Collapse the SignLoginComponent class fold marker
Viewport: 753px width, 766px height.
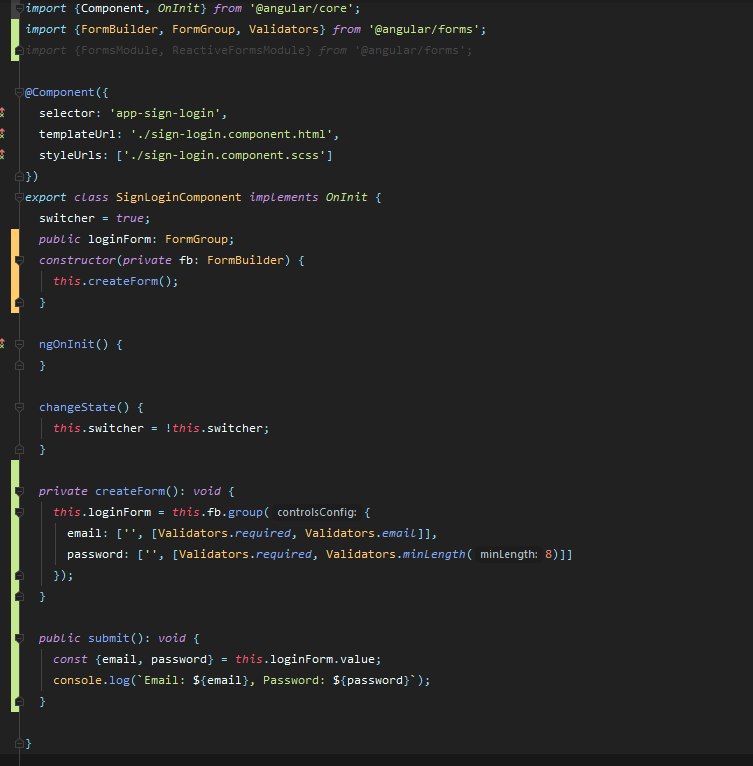coord(20,197)
